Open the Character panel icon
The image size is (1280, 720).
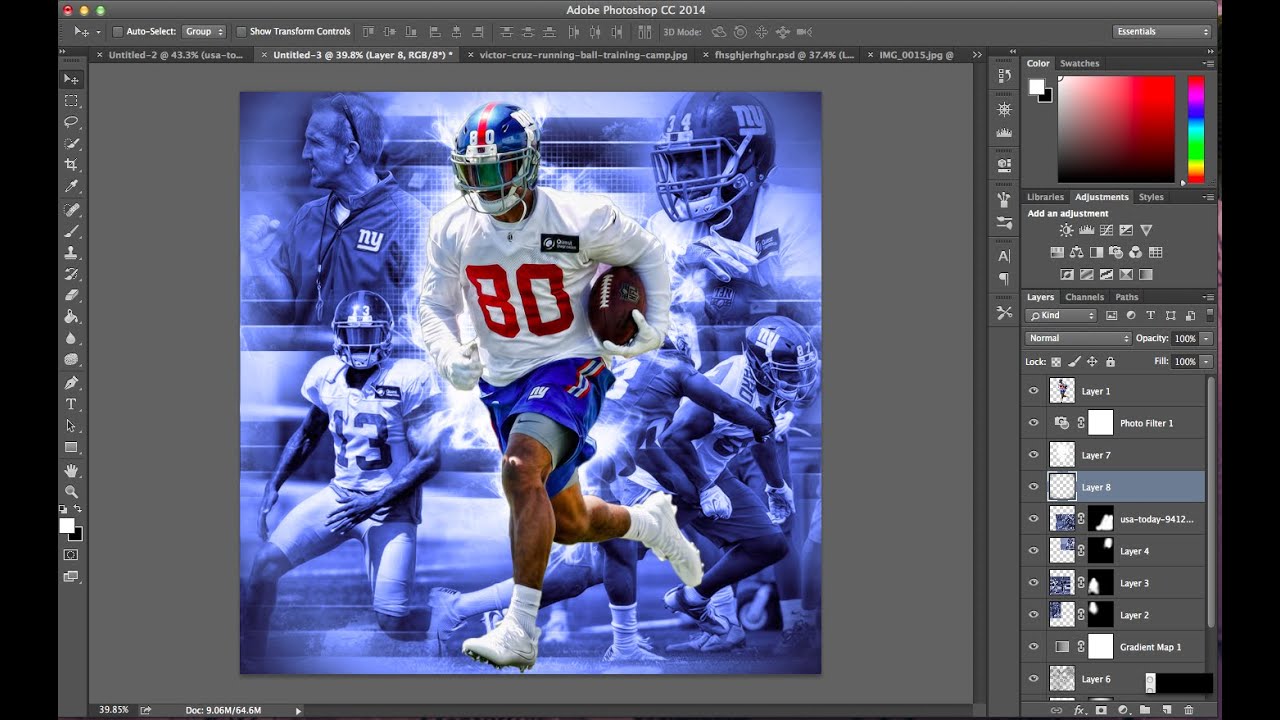pos(1004,257)
